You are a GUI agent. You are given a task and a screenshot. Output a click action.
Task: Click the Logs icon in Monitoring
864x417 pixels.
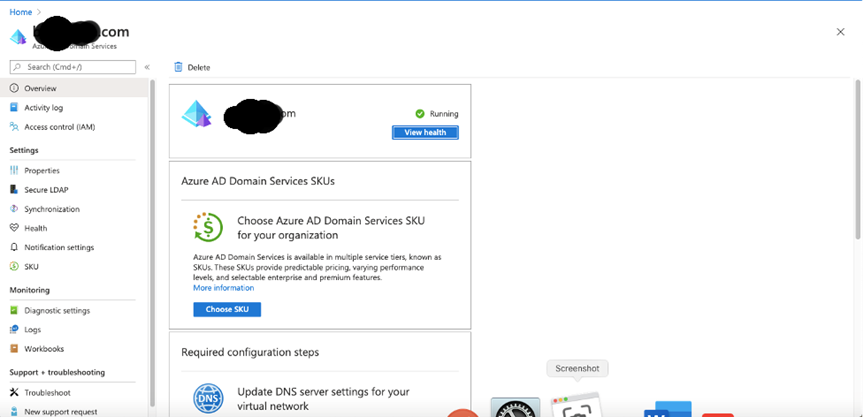coord(14,329)
